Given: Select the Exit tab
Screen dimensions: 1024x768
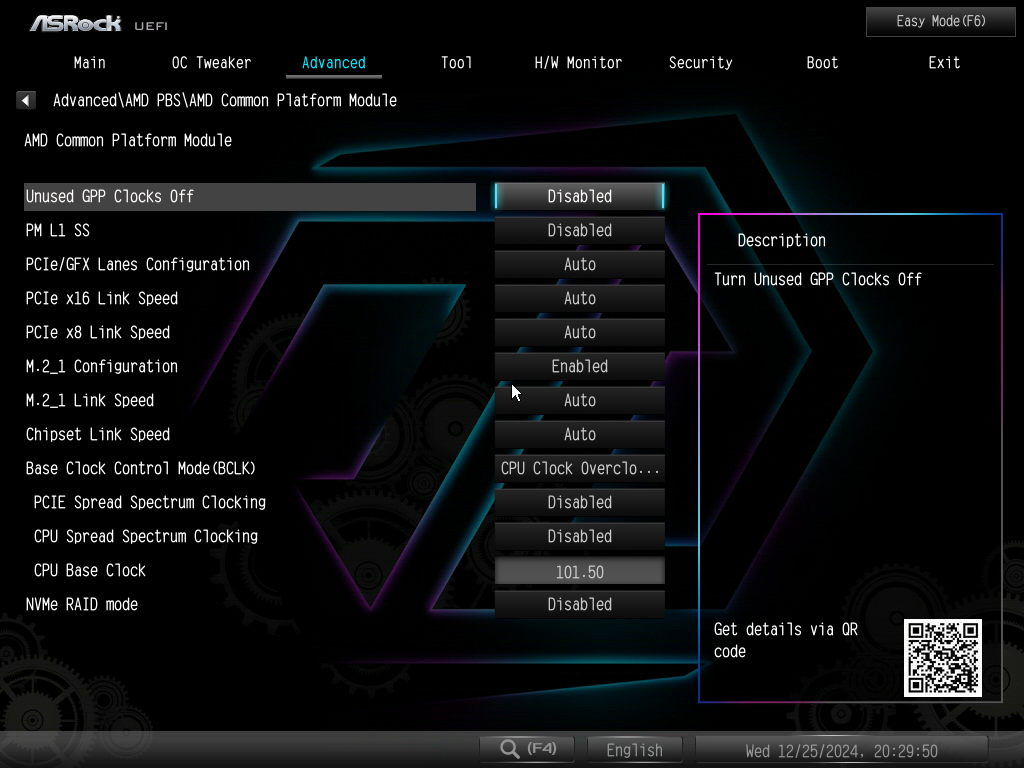Looking at the screenshot, I should click(x=944, y=63).
